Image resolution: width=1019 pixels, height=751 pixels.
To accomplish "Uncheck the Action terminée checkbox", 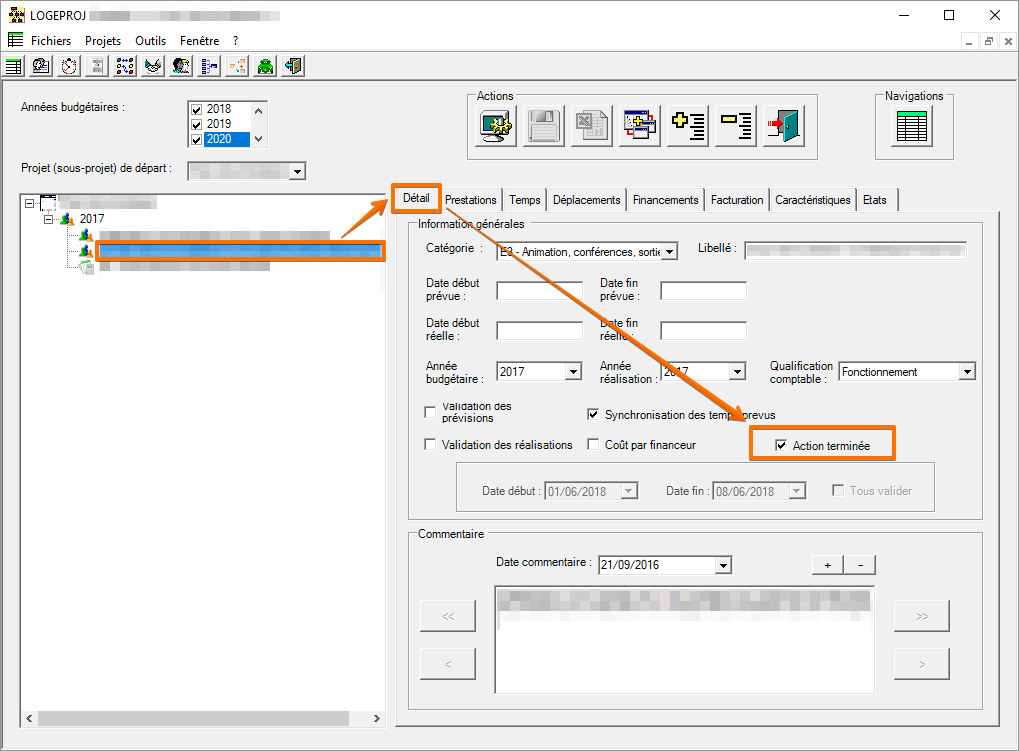I will coord(781,445).
